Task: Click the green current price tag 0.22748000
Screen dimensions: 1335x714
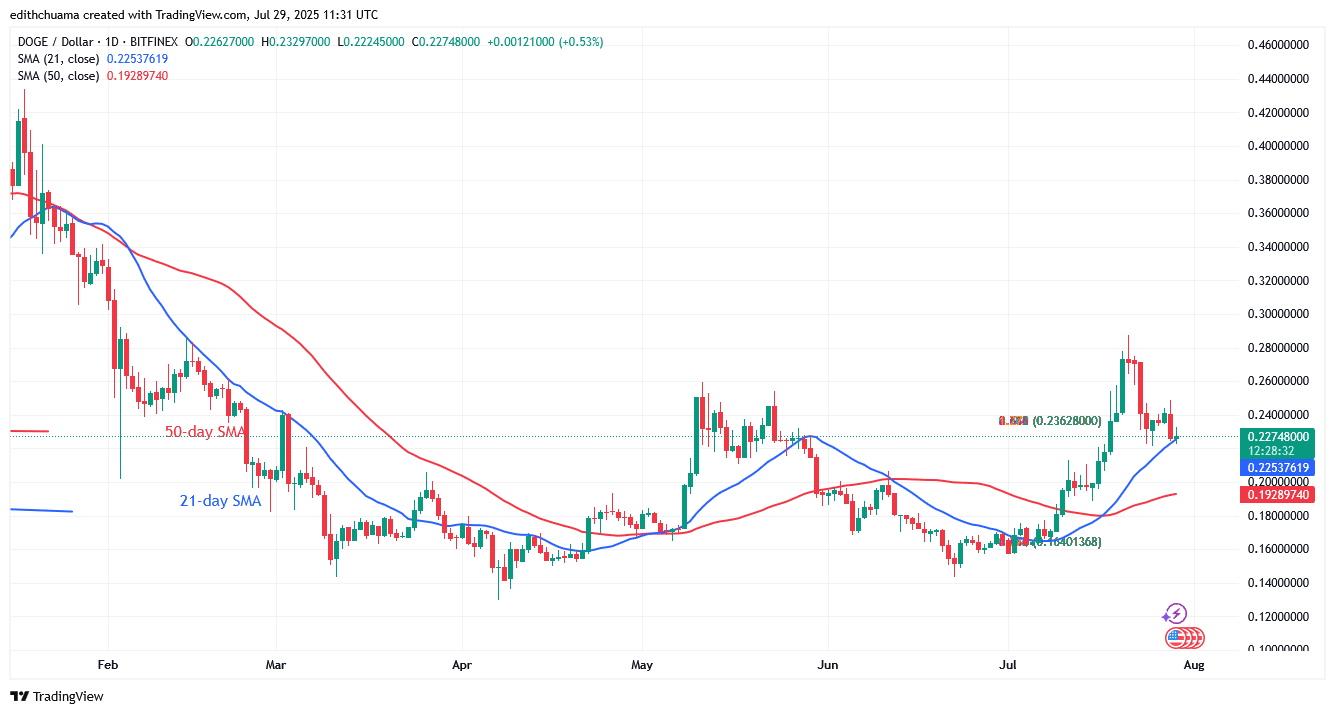Action: (x=1280, y=436)
